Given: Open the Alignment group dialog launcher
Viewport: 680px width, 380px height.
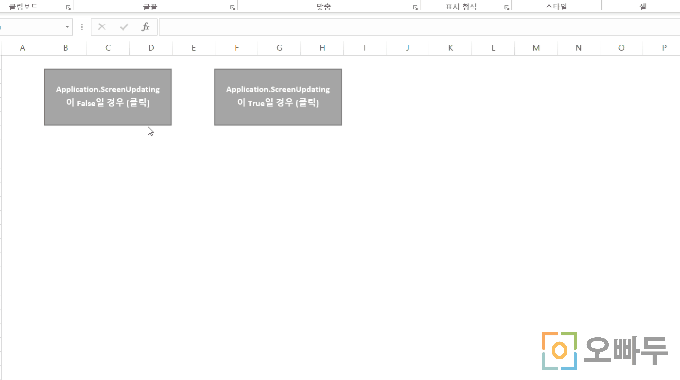Looking at the screenshot, I should (415, 7).
